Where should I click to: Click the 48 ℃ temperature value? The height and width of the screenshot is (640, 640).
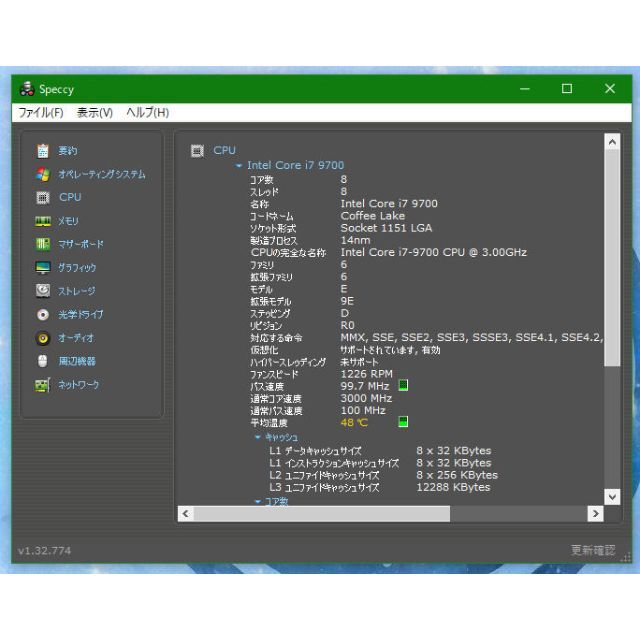pos(354,422)
